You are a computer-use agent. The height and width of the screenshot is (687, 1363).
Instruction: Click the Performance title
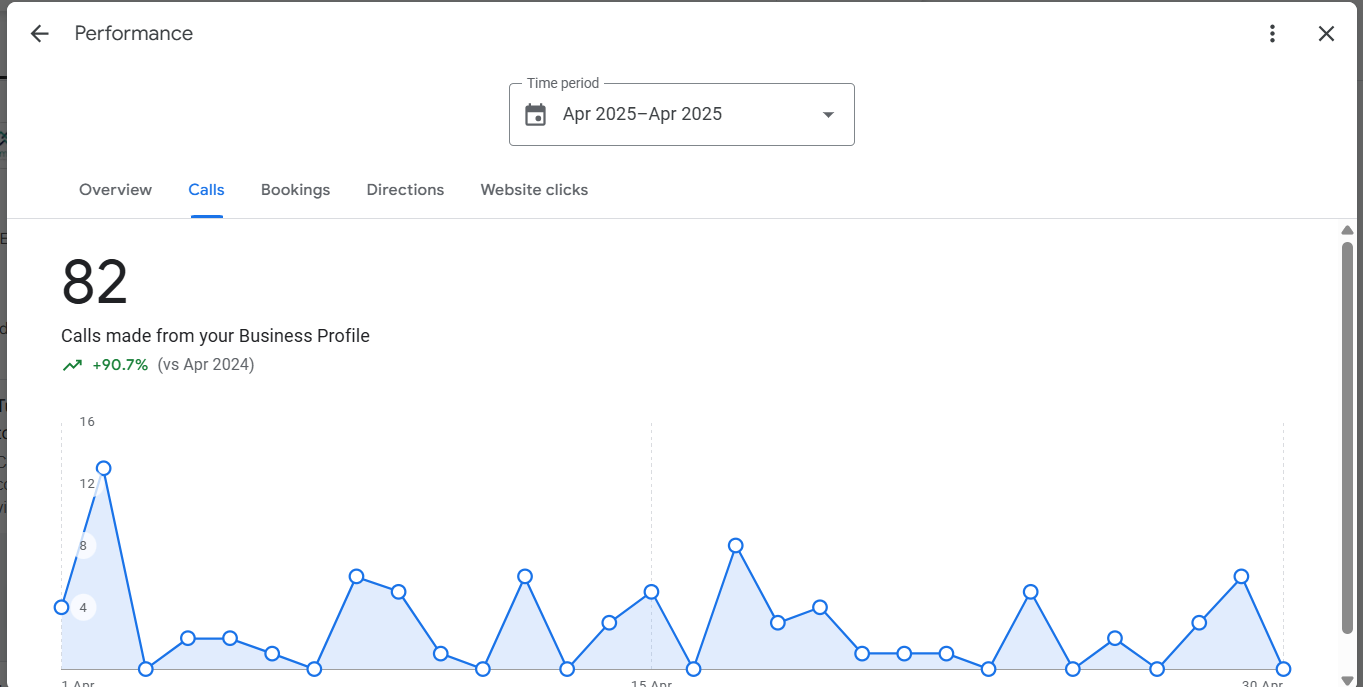pos(134,33)
